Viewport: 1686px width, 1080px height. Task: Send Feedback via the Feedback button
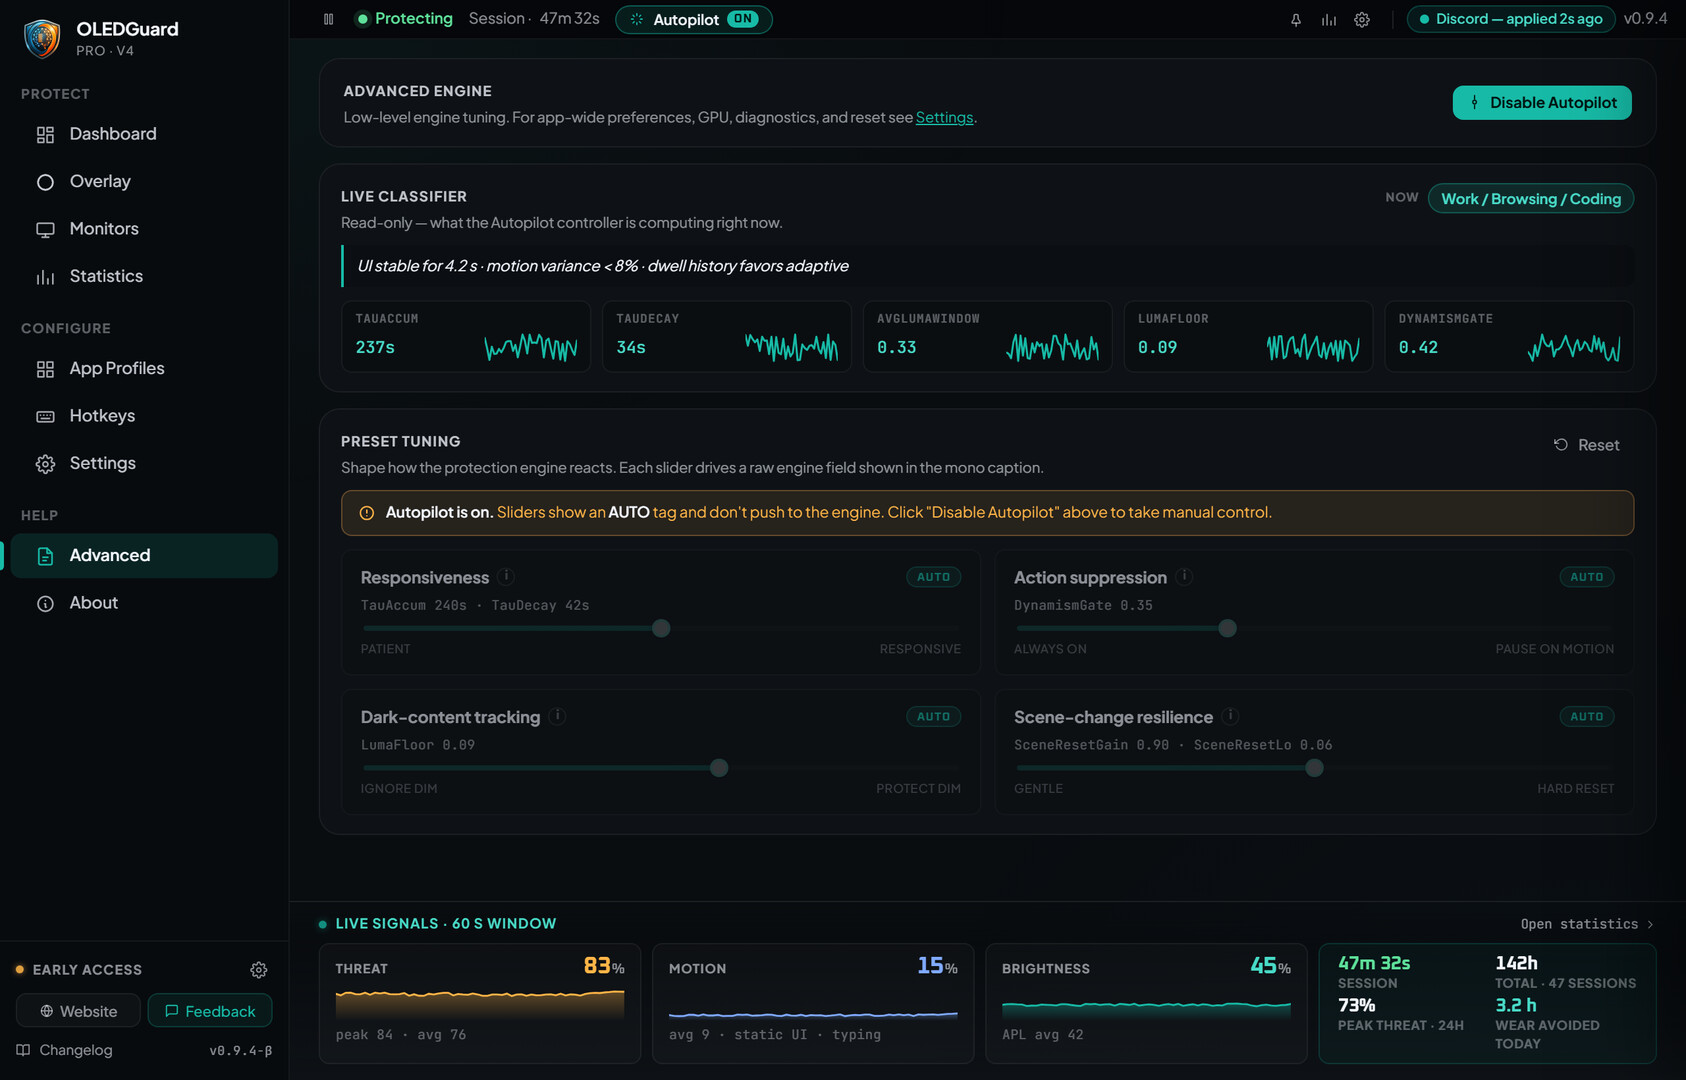[210, 1011]
